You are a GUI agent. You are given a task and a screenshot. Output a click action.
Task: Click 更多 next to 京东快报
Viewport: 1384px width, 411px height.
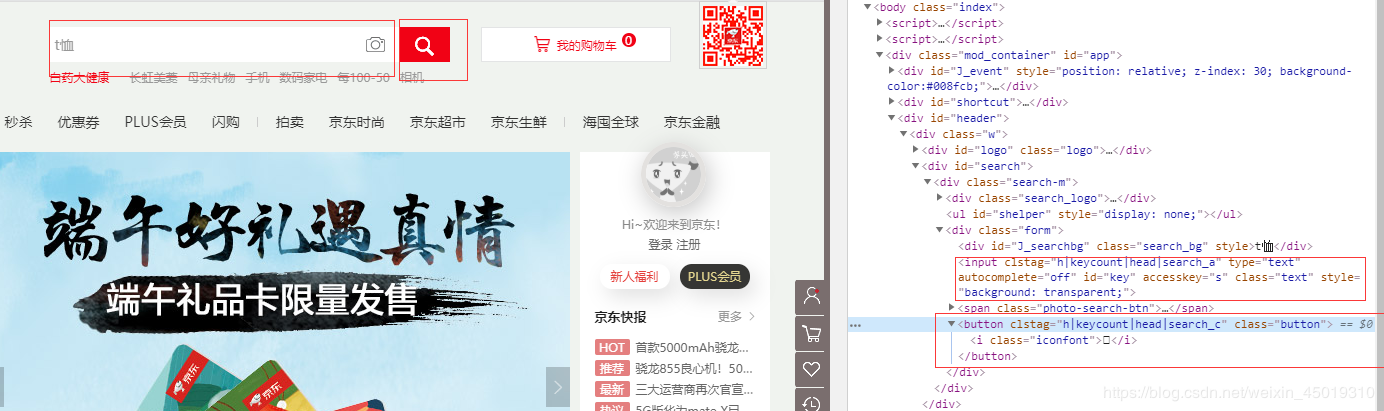(x=736, y=317)
